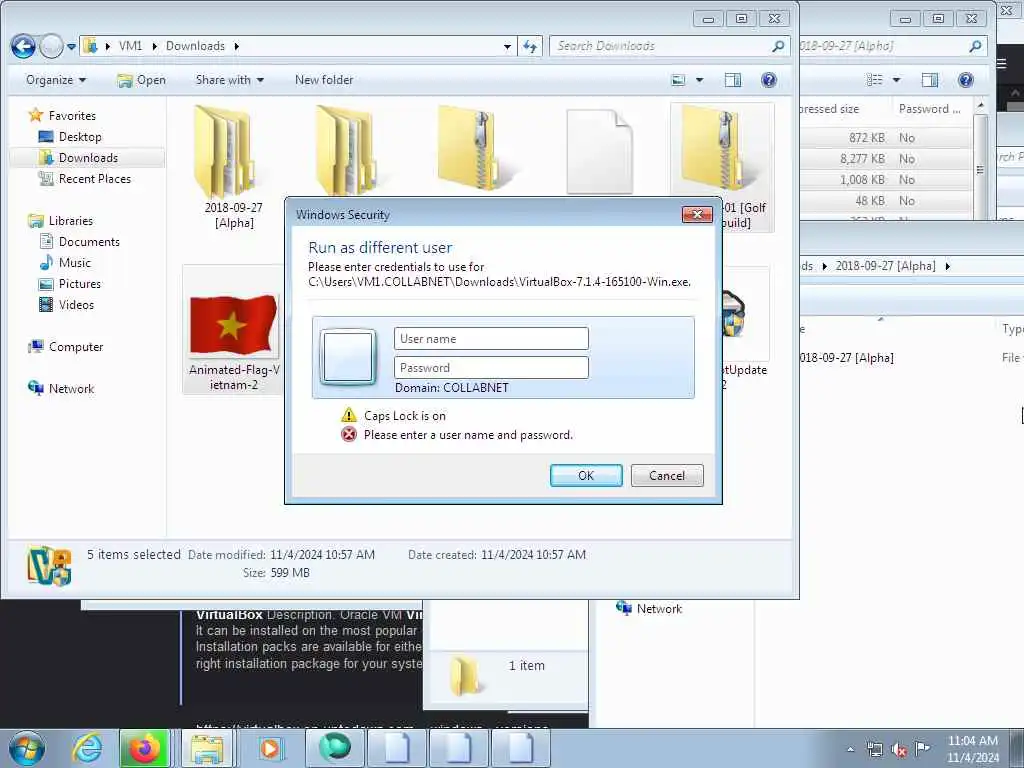Screen dimensions: 1024x768
Task: Open recent pages dropdown beside navigation arrows
Action: (71, 46)
